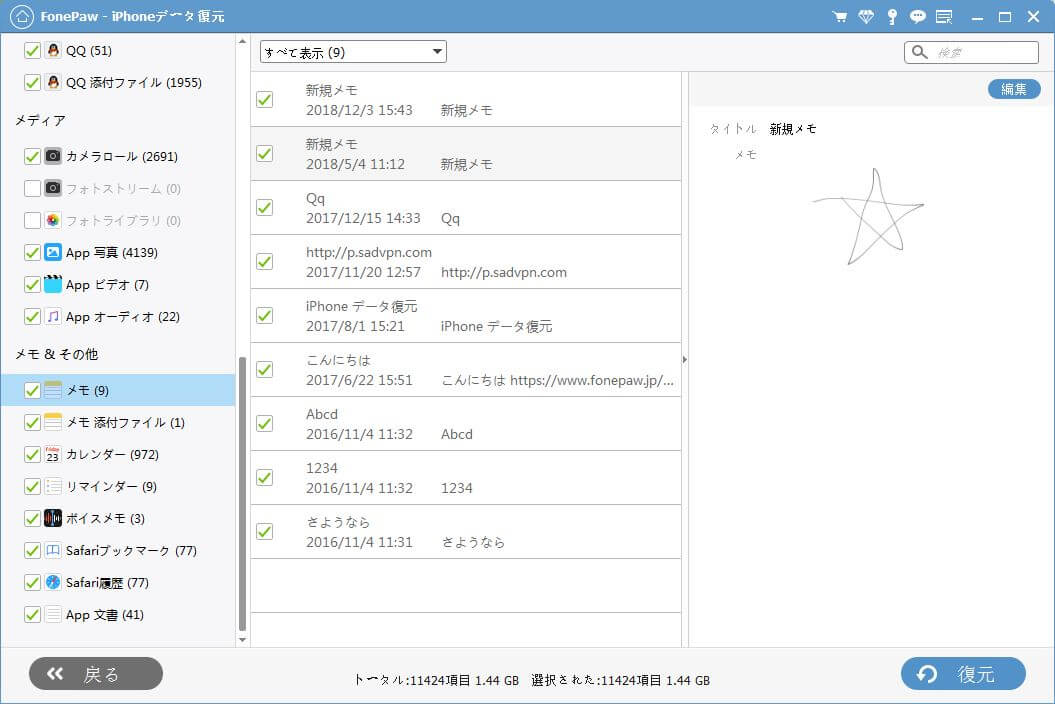Click the sidebar scroll down arrow
Screen dimensions: 1055x704
(242, 640)
